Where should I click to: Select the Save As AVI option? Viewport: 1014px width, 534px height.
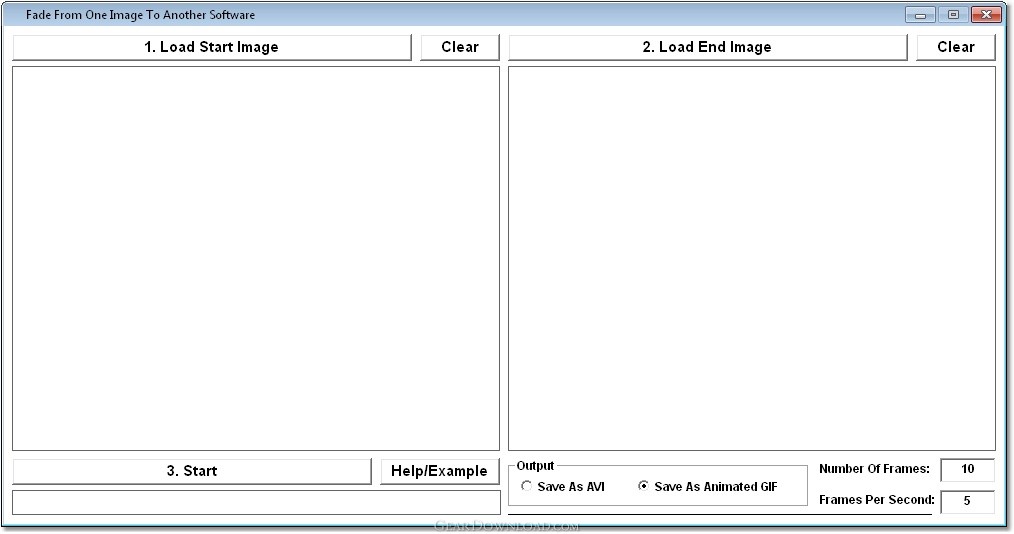[527, 487]
